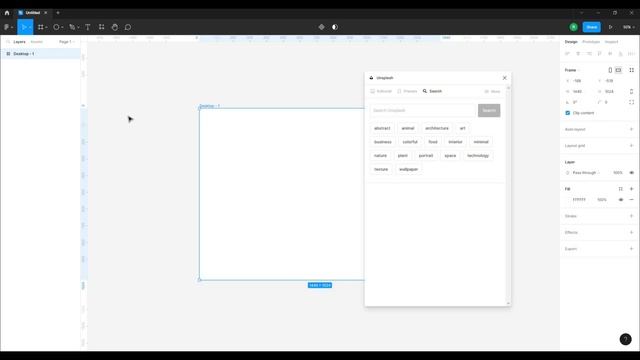Select the Move tool
This screenshot has width=640, height=360.
[x=24, y=27]
